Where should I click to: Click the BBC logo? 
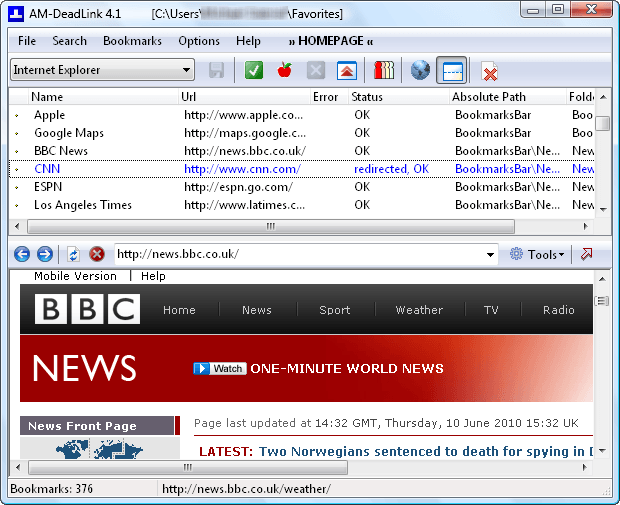tap(87, 309)
